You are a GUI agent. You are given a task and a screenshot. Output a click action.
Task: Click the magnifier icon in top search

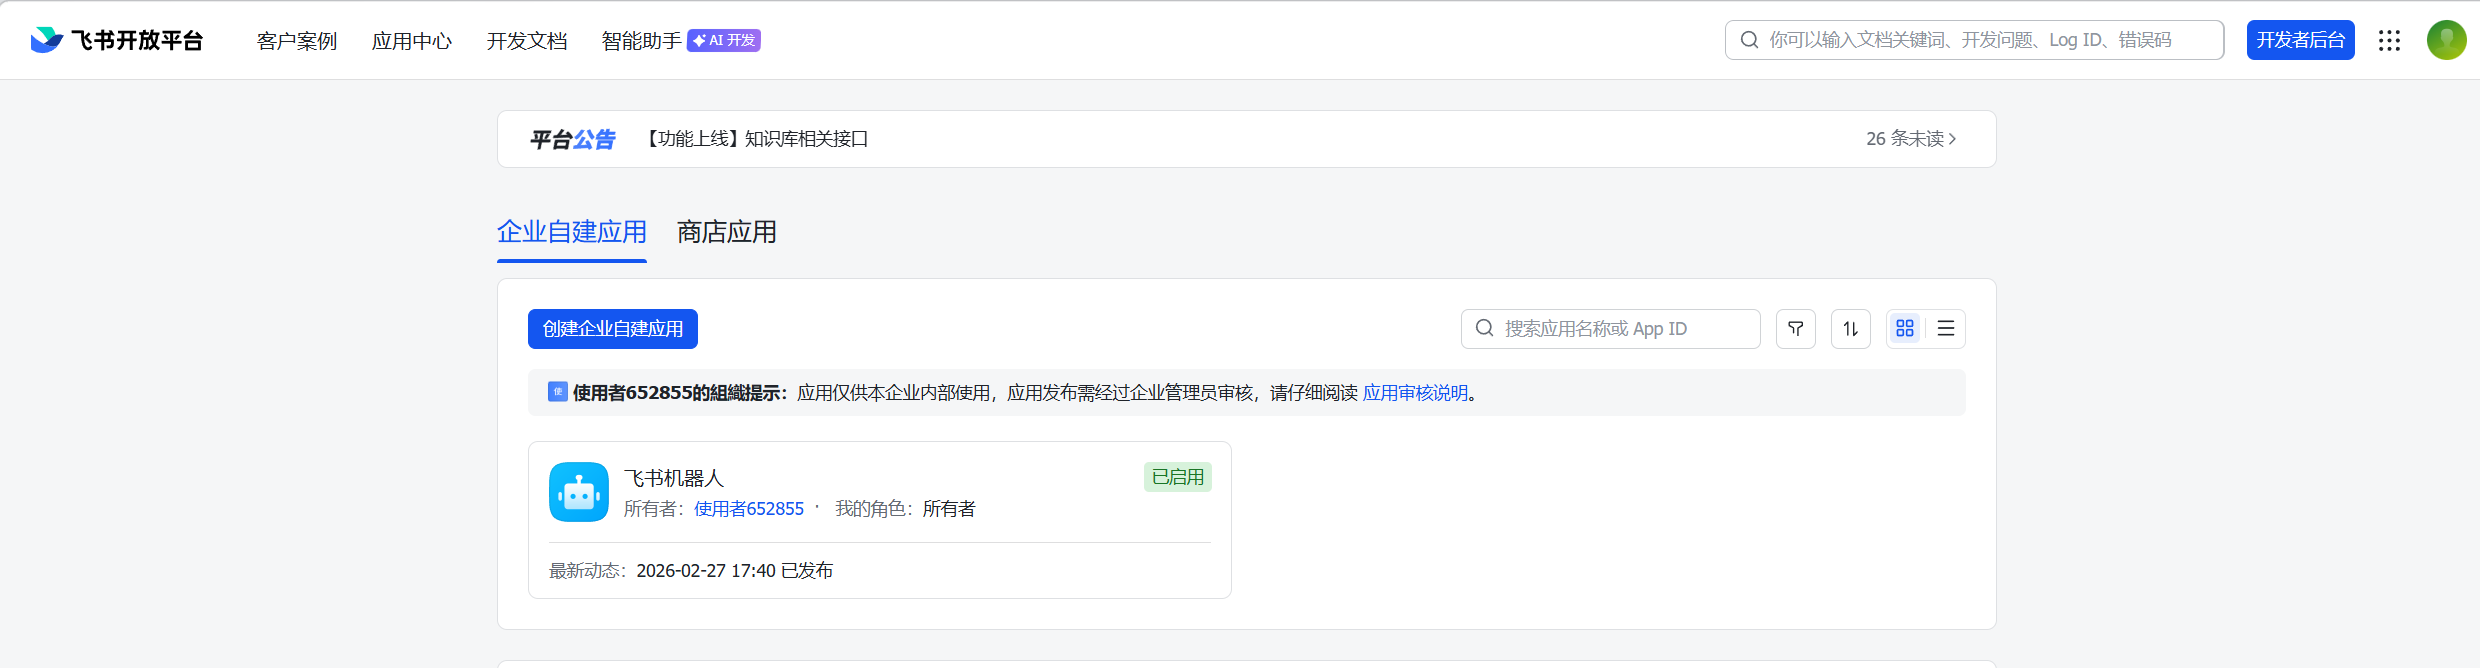tap(1749, 40)
